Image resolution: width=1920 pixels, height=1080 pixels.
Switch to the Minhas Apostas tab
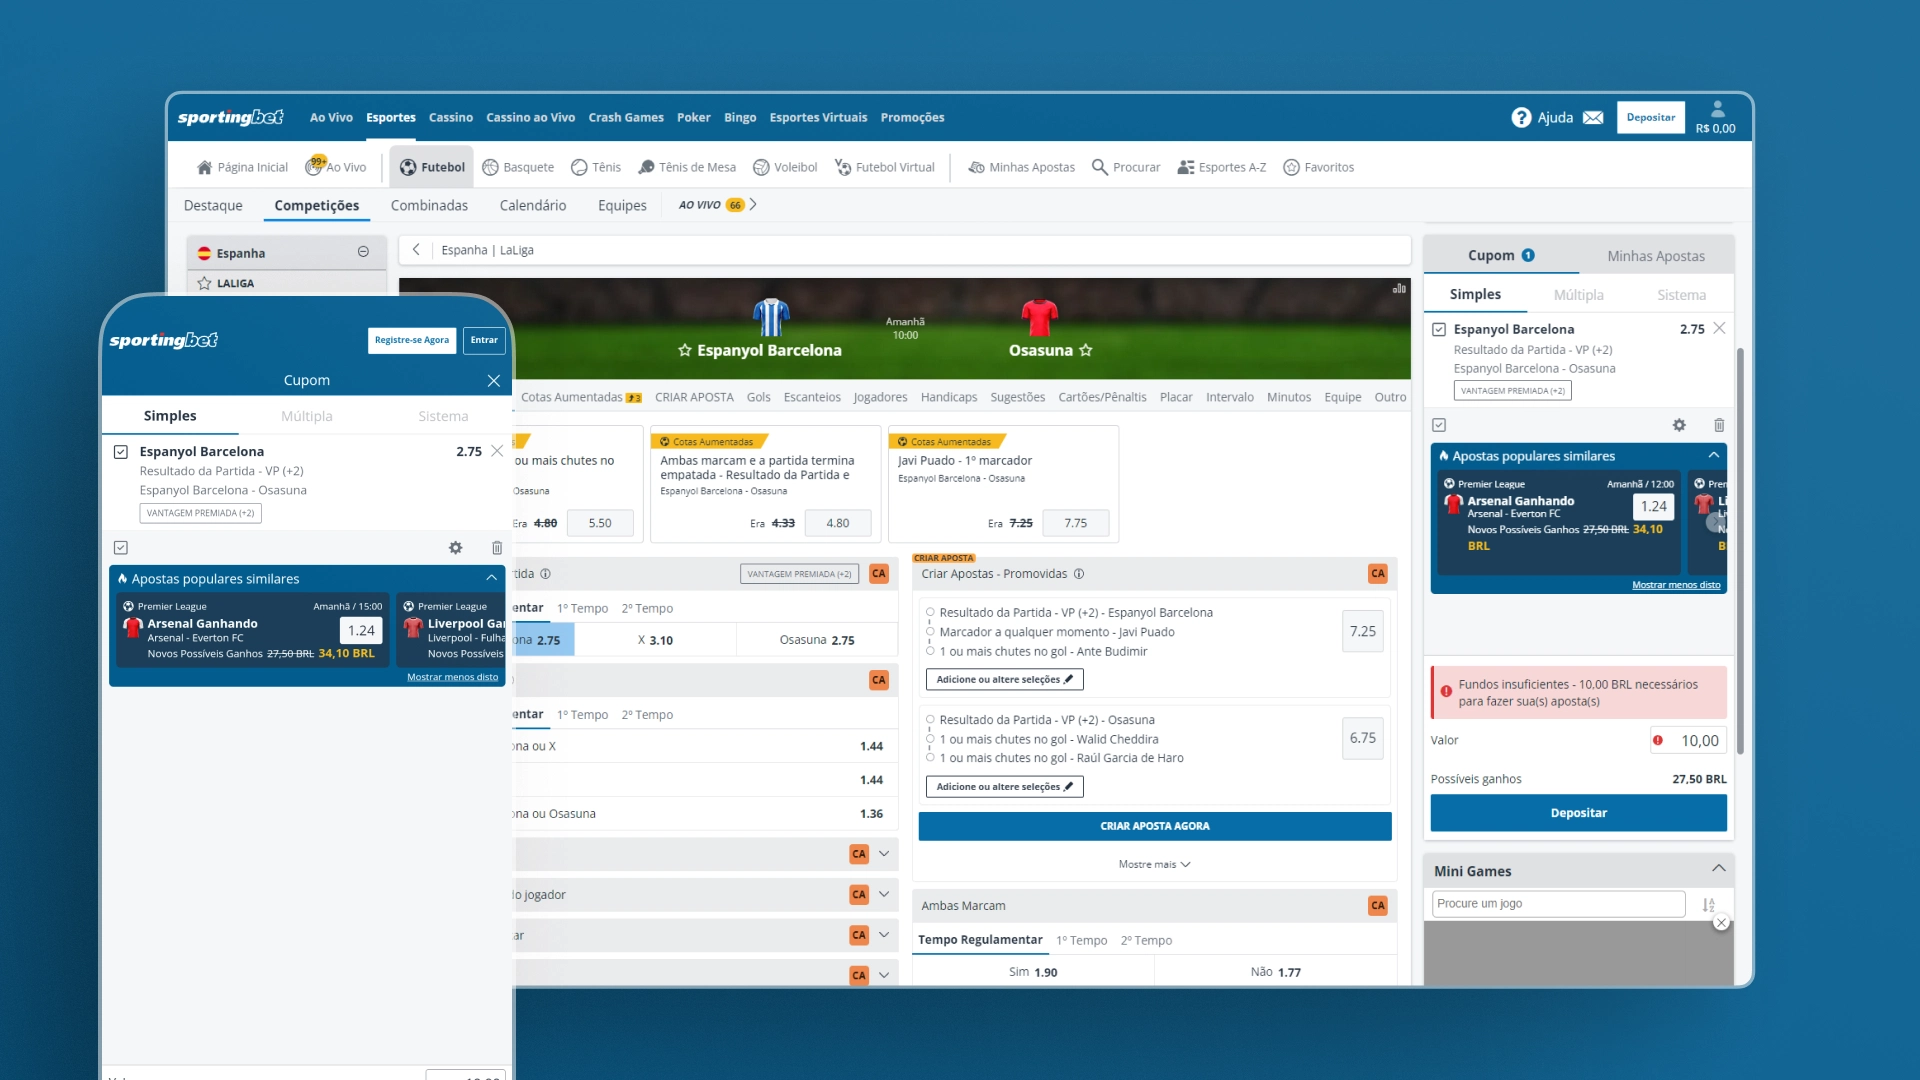point(1655,256)
